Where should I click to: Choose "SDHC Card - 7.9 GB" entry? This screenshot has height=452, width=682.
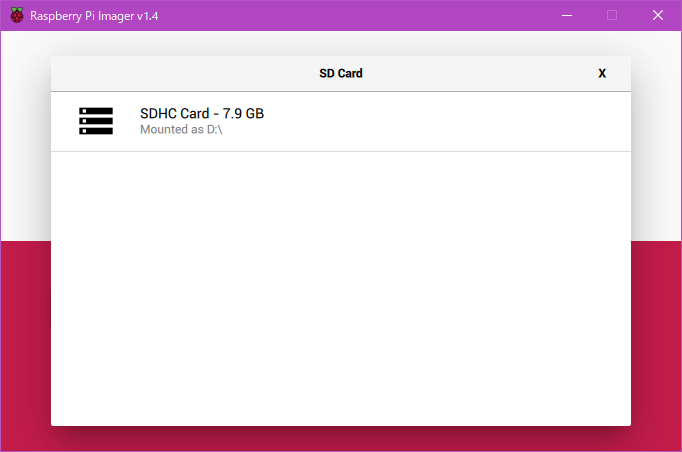pos(341,121)
